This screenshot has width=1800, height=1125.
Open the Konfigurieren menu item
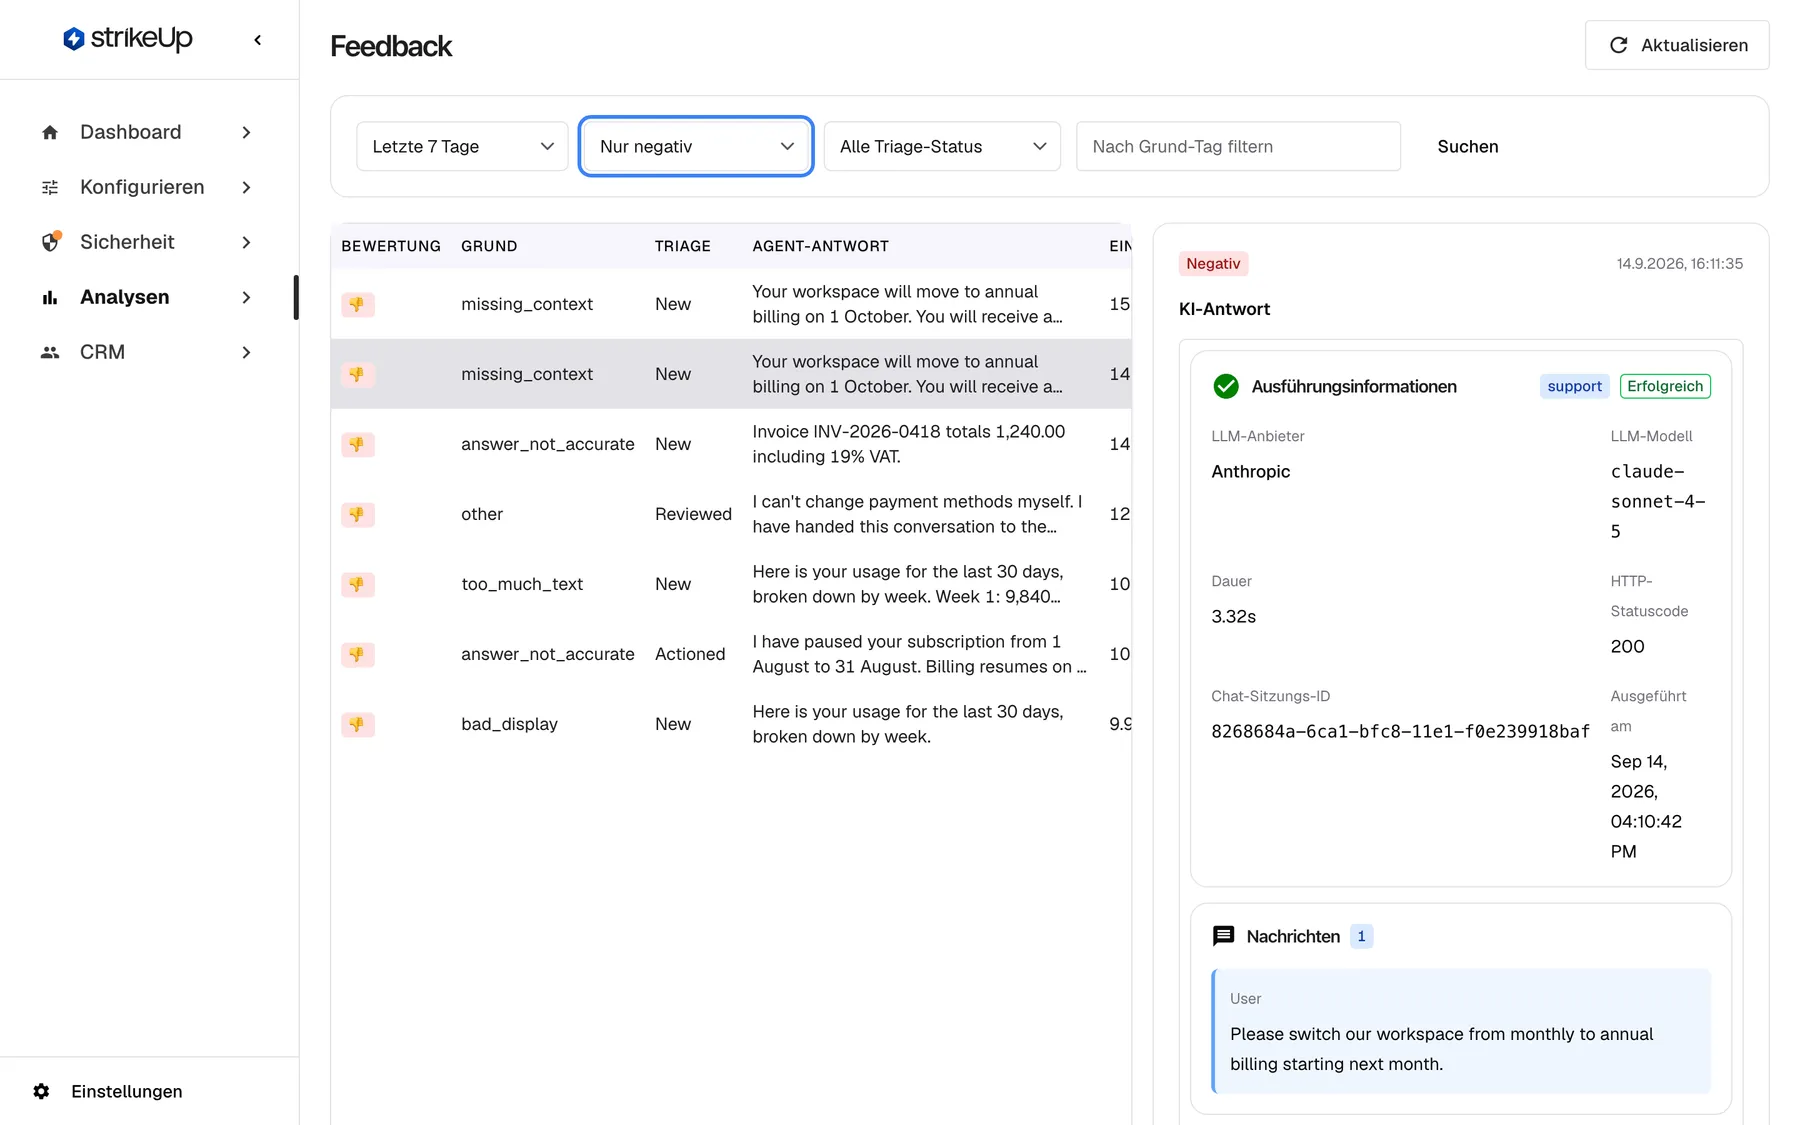coord(148,187)
